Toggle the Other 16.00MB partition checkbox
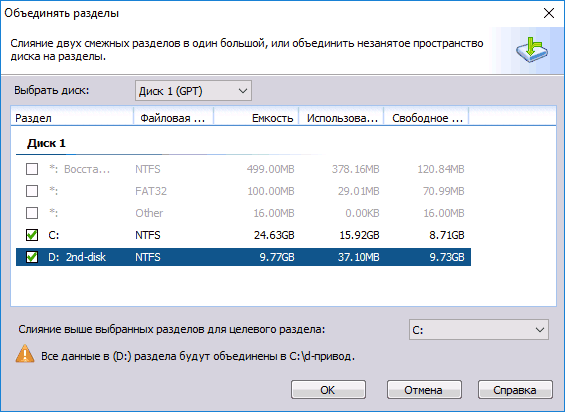The width and height of the screenshot is (565, 412). 32,213
